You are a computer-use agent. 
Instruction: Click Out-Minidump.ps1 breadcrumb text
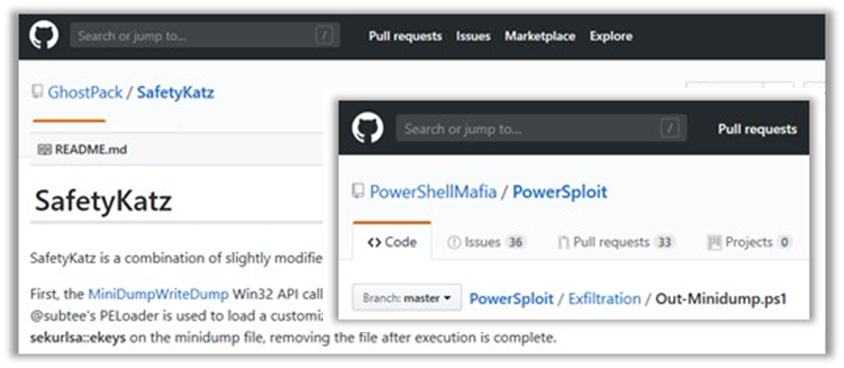(721, 298)
